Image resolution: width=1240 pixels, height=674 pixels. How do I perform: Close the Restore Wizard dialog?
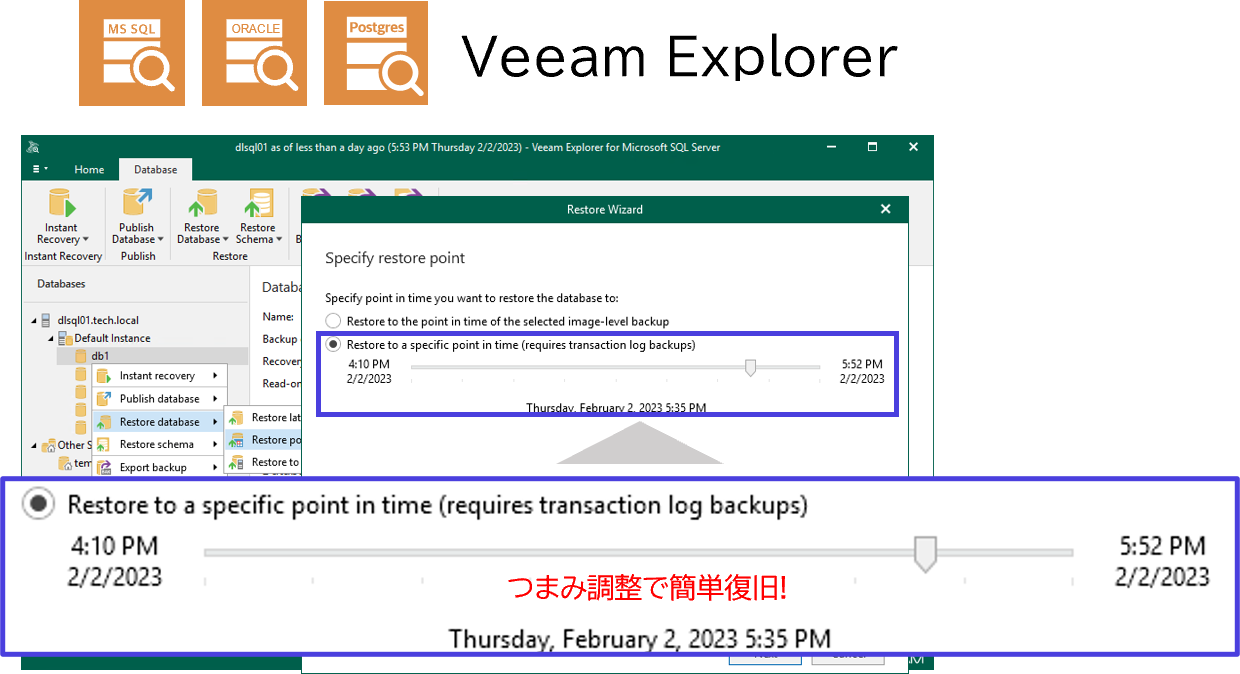pyautogui.click(x=885, y=209)
